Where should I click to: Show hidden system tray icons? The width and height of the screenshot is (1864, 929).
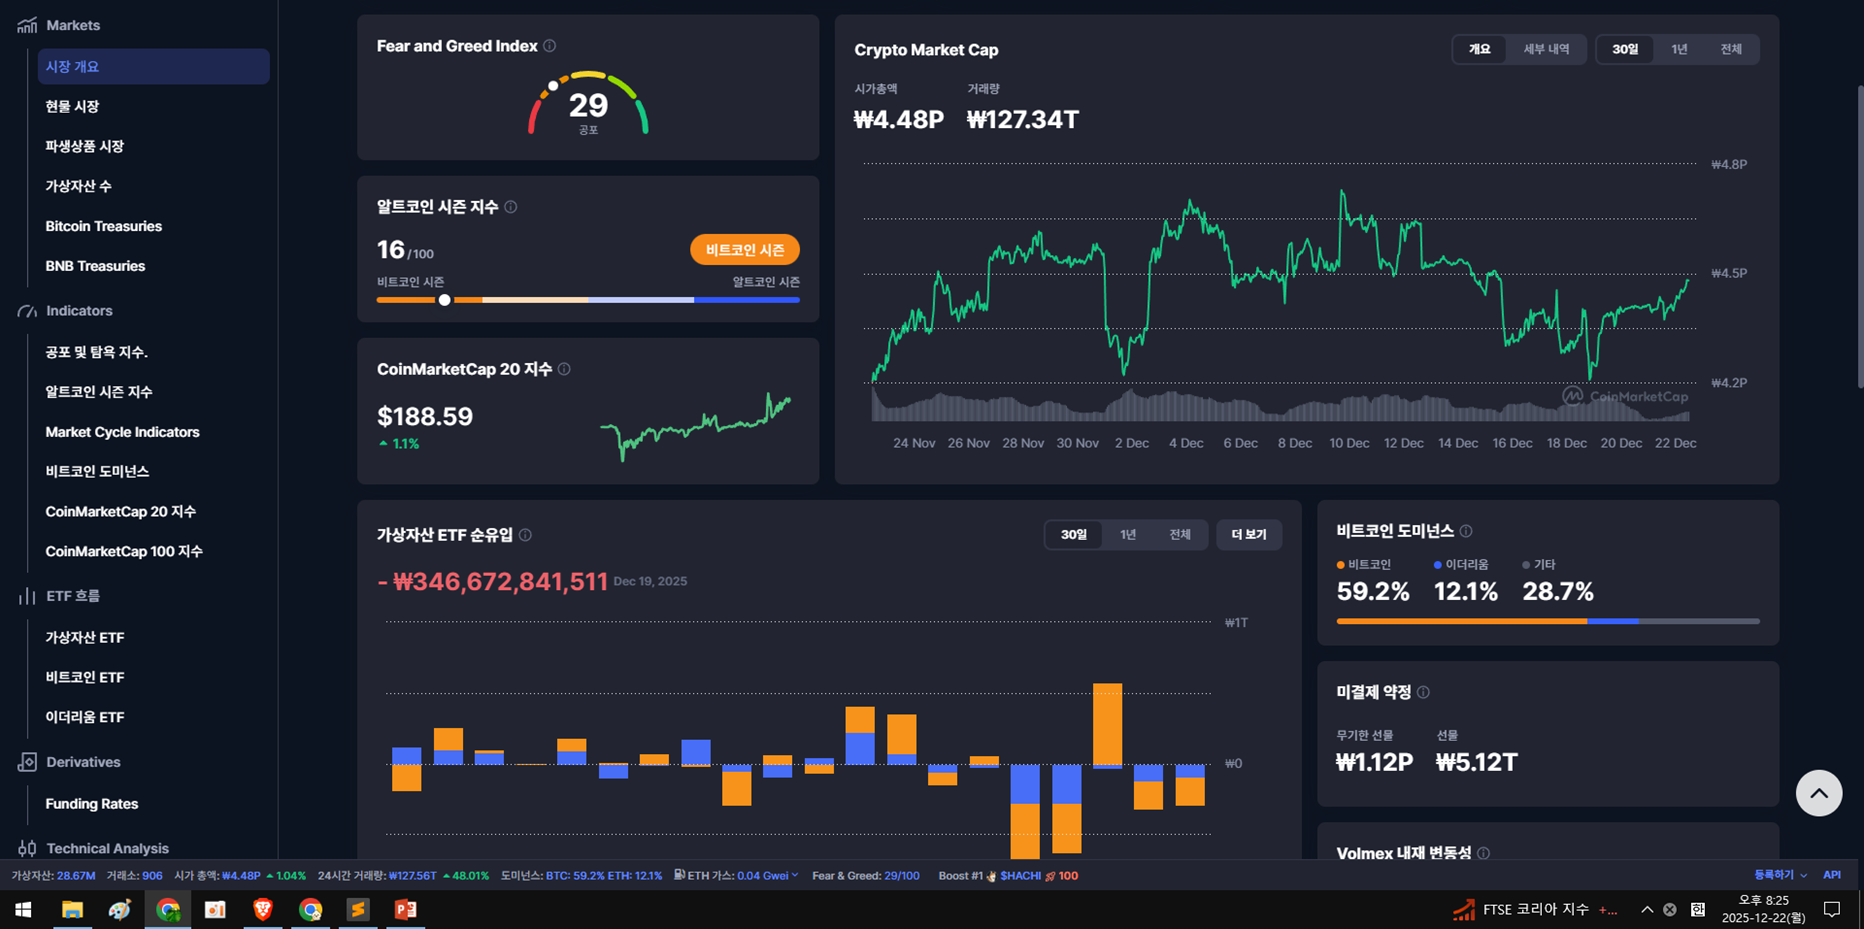pyautogui.click(x=1647, y=909)
